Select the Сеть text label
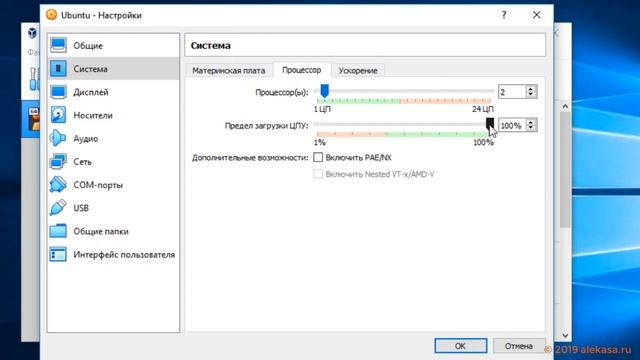640x360 pixels. tap(82, 162)
